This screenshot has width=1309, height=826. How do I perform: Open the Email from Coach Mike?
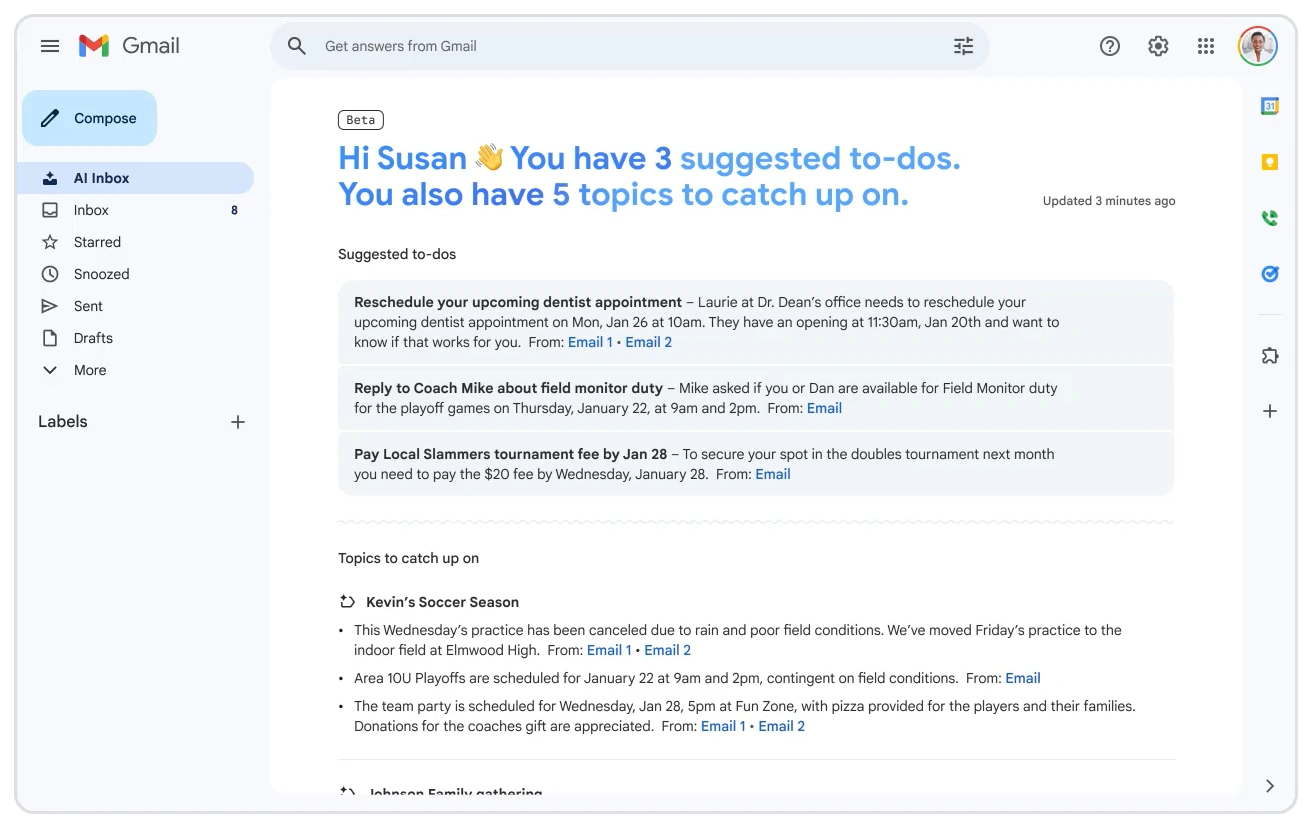824,407
